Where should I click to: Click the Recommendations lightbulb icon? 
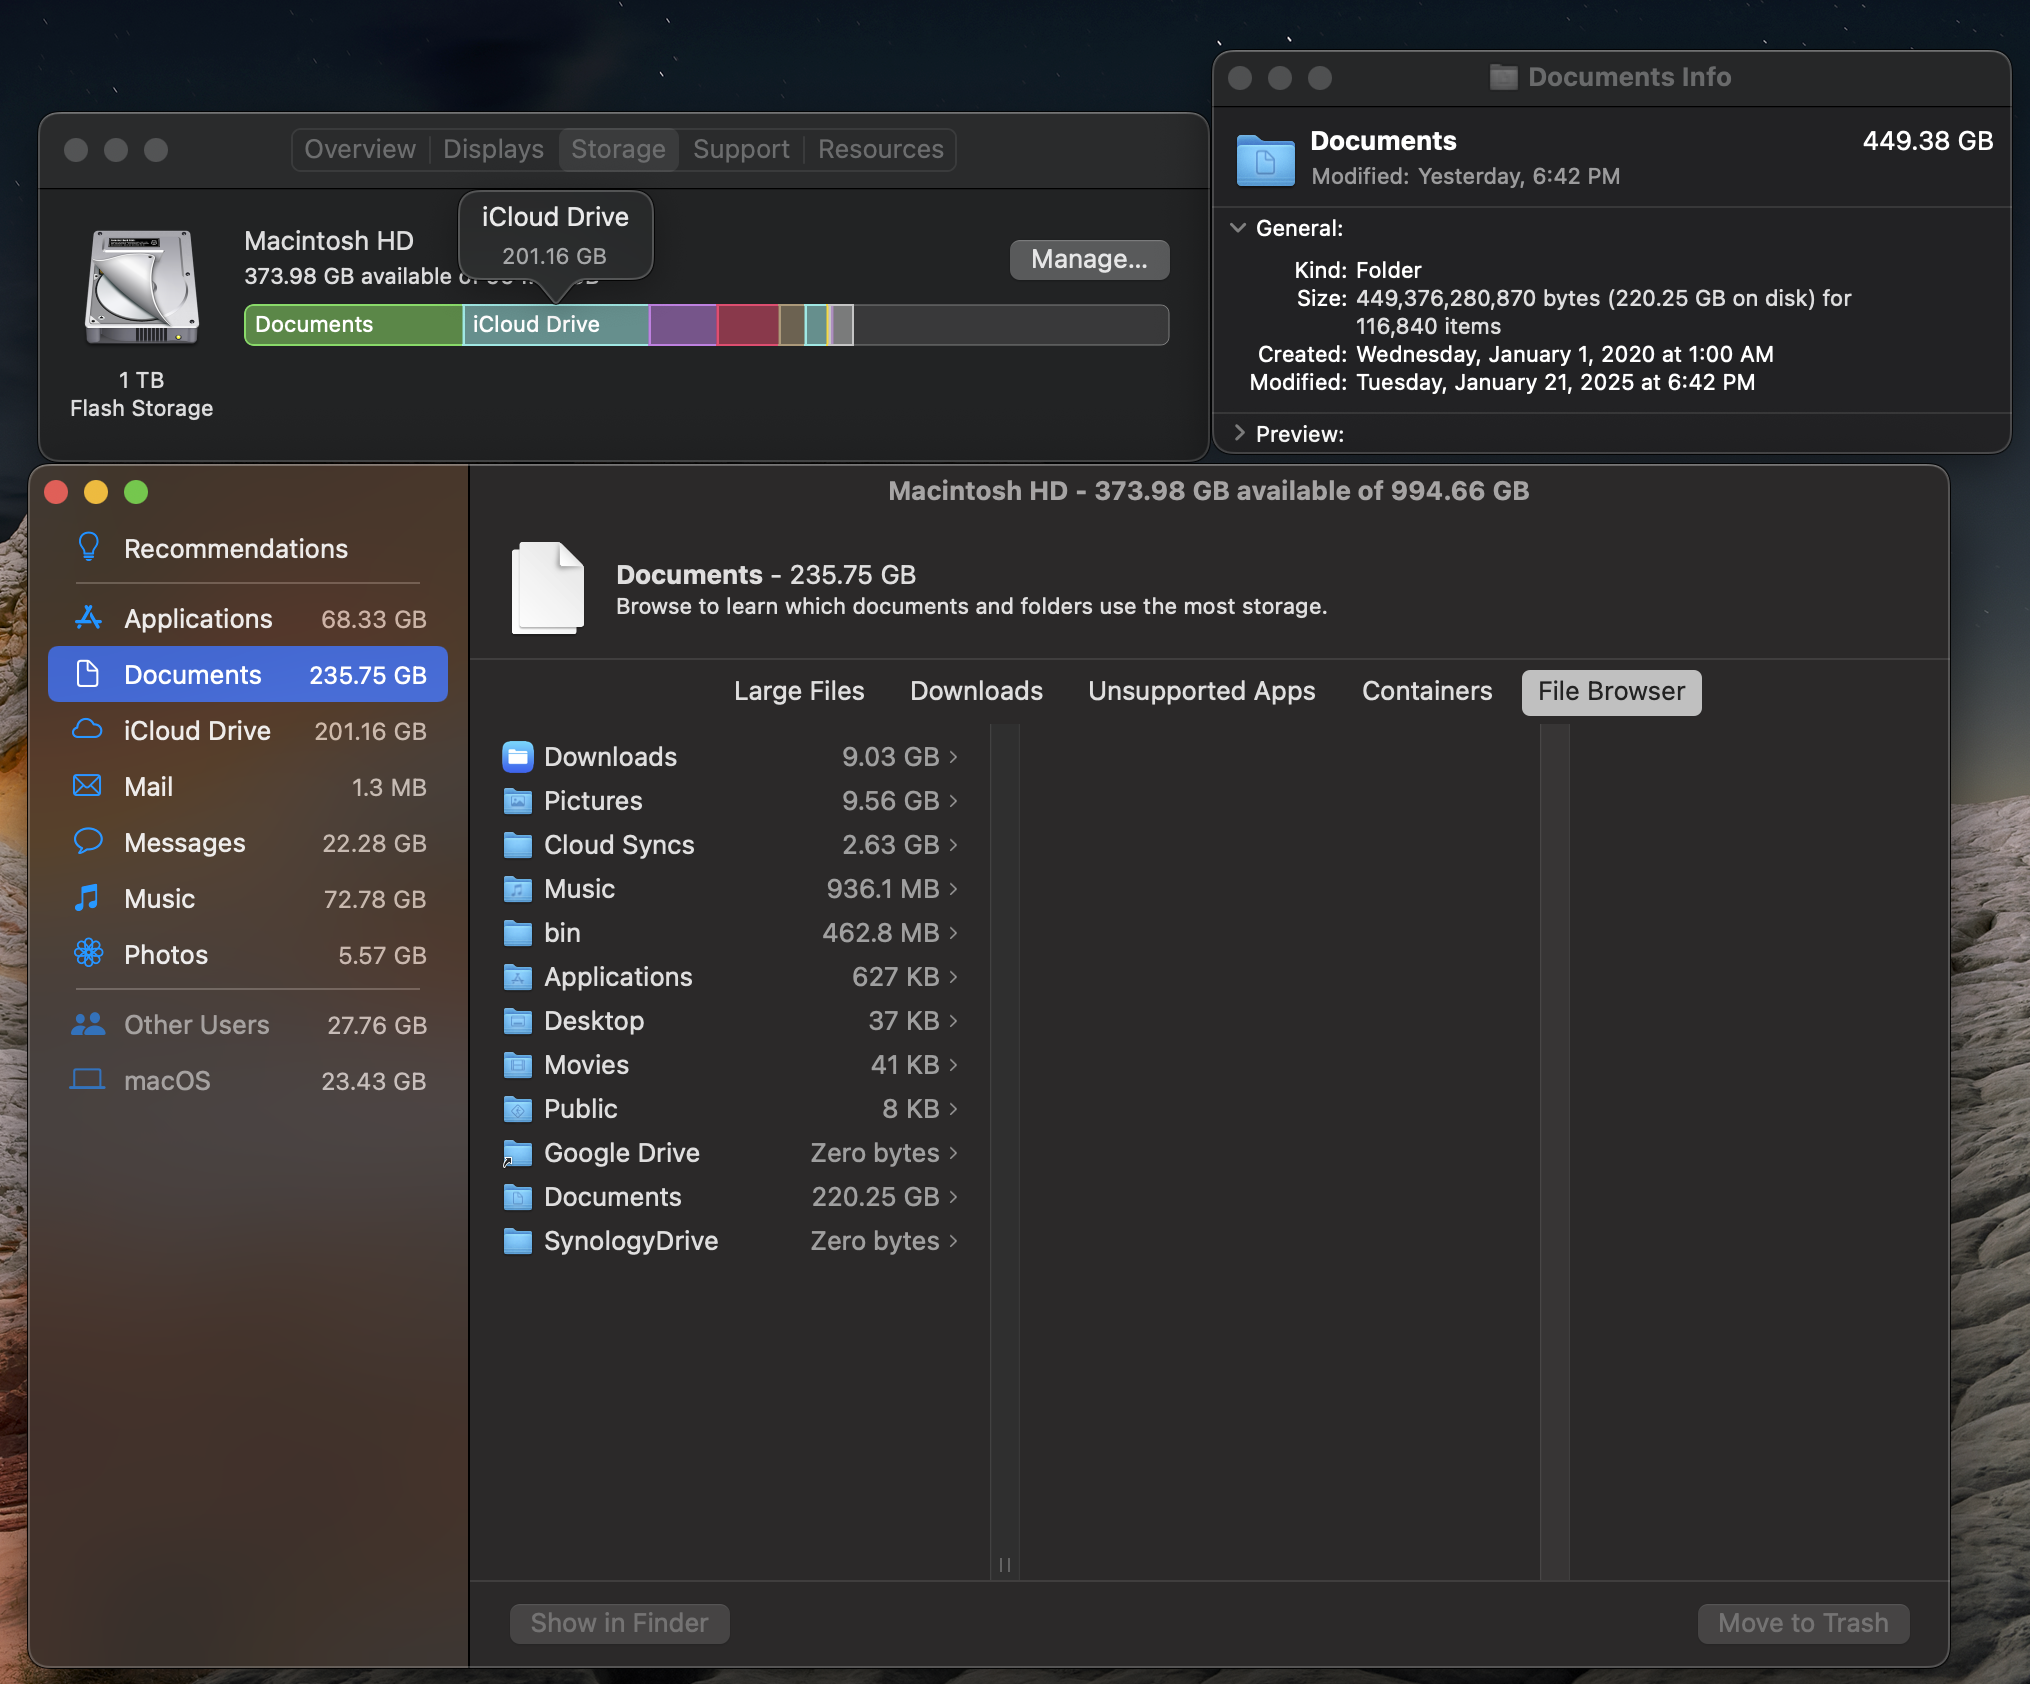[x=88, y=547]
